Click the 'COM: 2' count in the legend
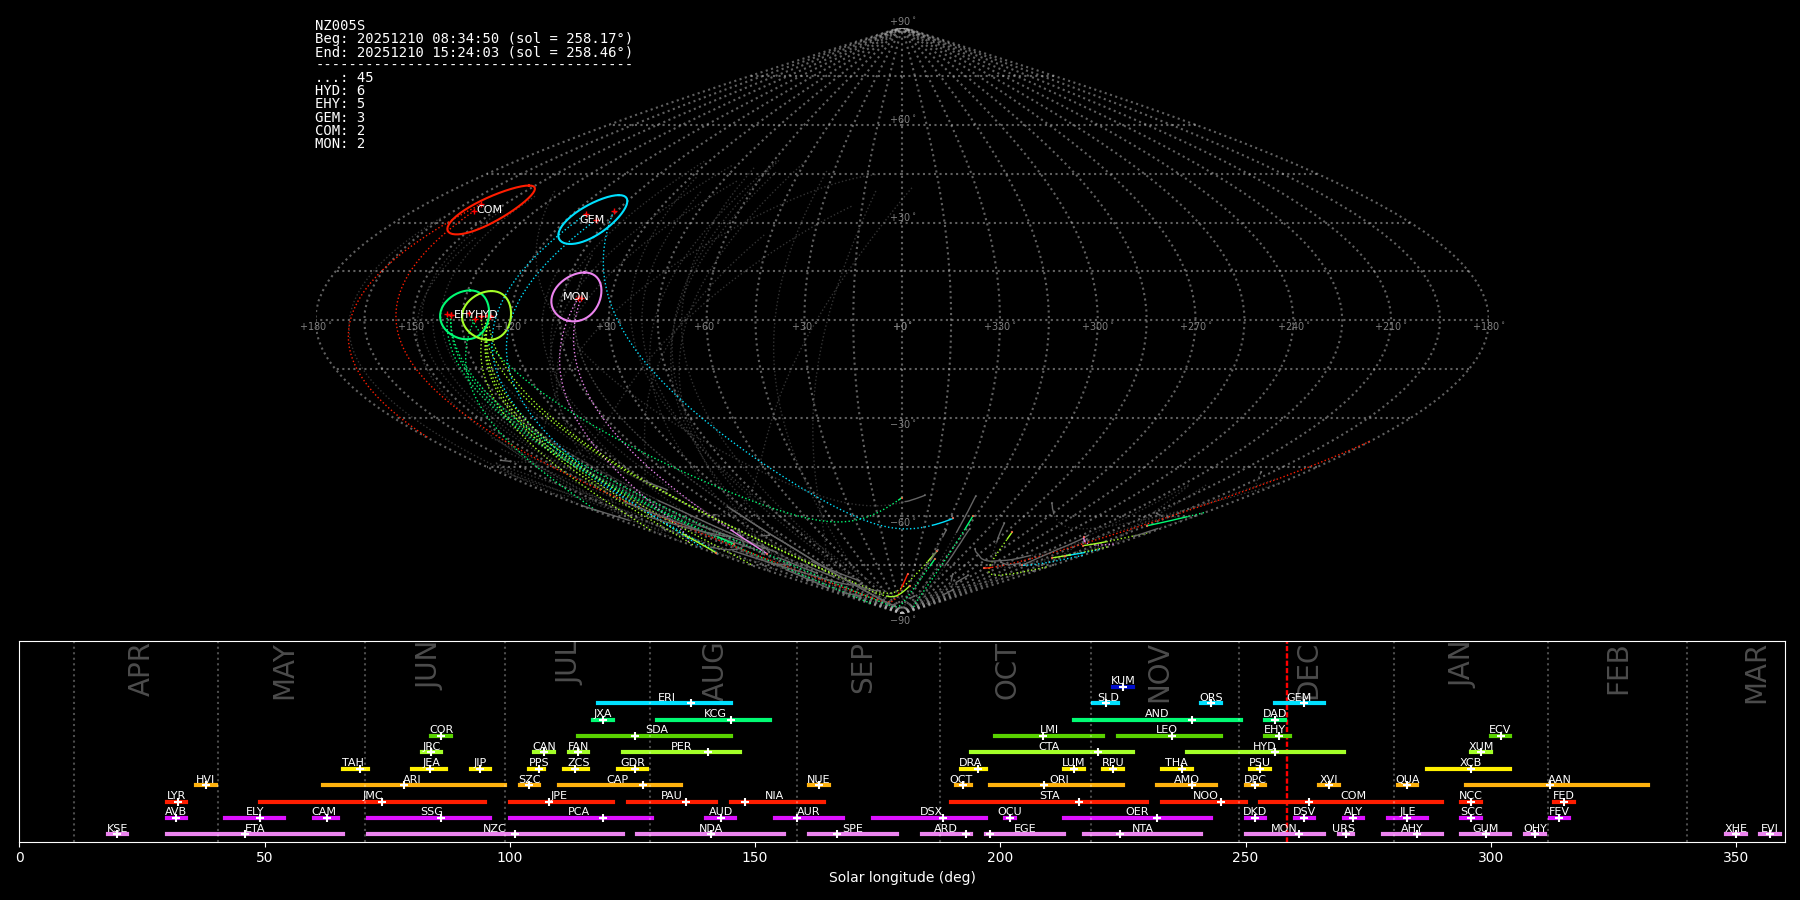Image resolution: width=1800 pixels, height=900 pixels. point(340,130)
